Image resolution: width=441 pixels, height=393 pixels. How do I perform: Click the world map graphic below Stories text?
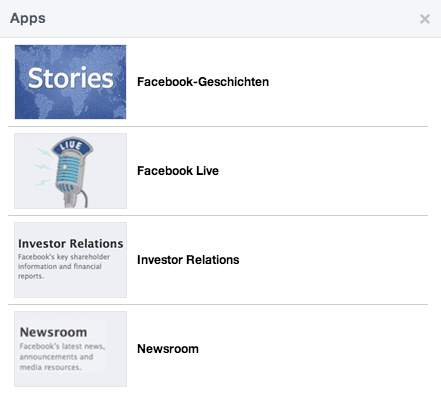click(x=70, y=105)
